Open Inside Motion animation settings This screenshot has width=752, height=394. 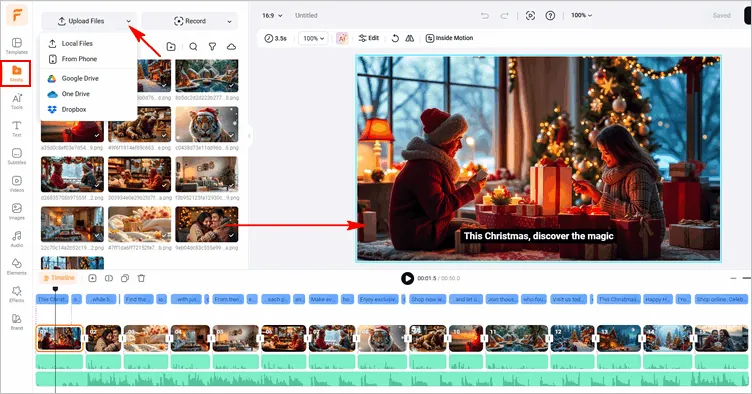[x=449, y=38]
